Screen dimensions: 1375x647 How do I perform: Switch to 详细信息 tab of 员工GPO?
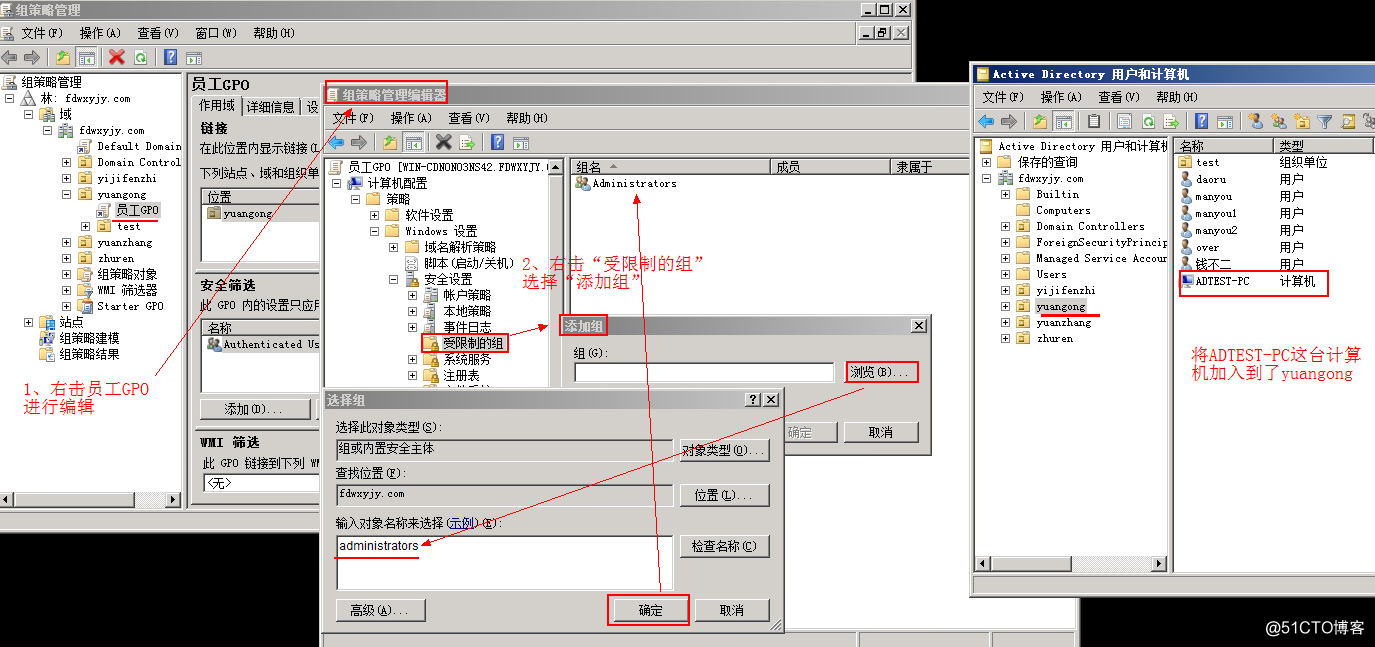pos(272,107)
